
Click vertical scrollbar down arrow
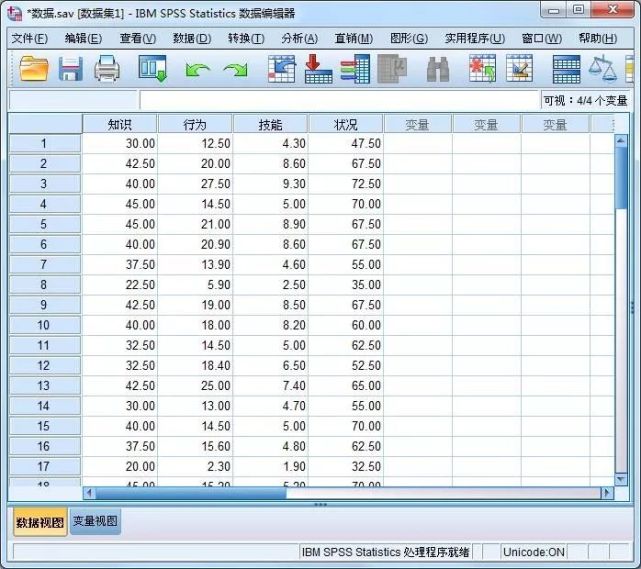(x=621, y=479)
